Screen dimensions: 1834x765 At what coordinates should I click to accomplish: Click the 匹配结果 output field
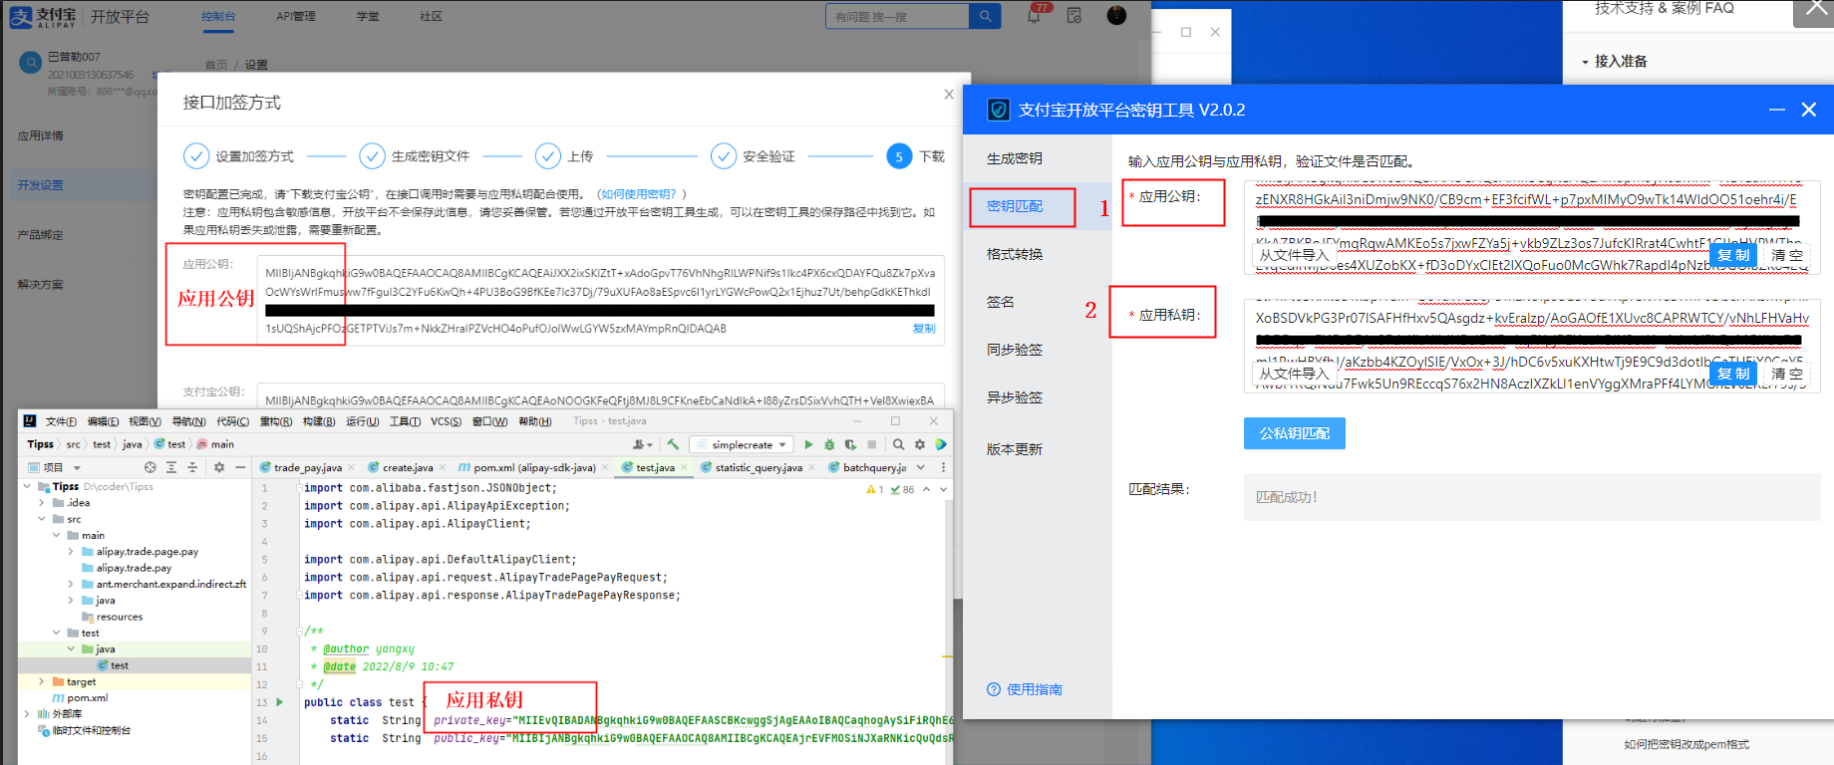point(1531,497)
